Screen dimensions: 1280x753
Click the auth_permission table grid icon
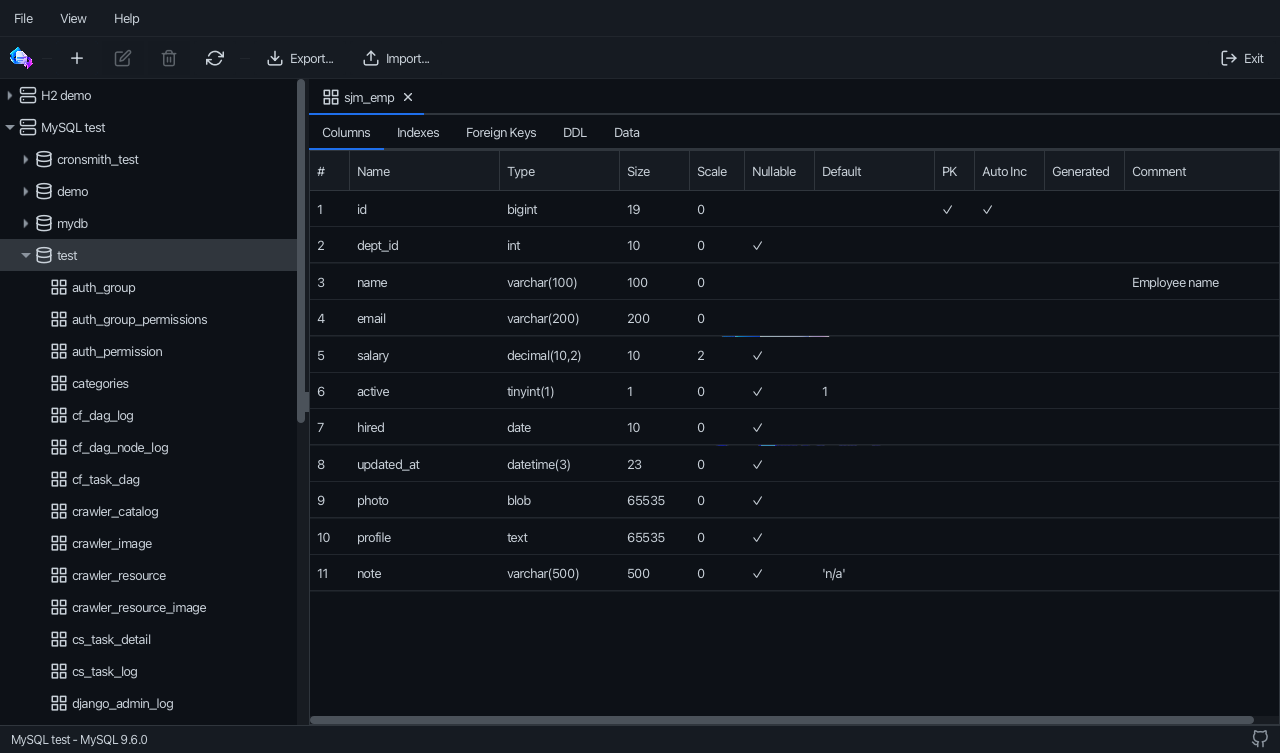tap(59, 351)
